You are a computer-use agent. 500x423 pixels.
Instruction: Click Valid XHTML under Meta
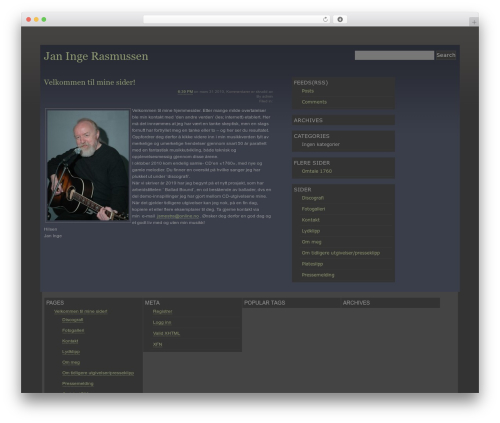pos(166,333)
